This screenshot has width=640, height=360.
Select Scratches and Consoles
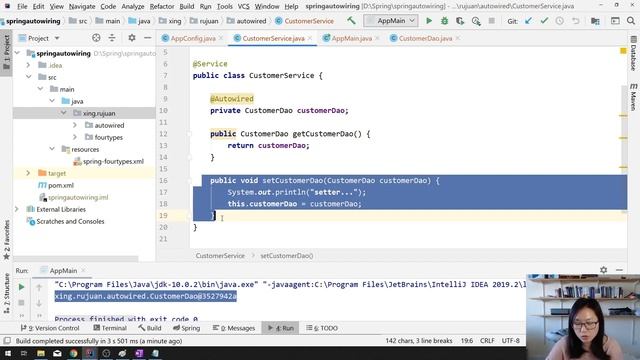(x=70, y=221)
